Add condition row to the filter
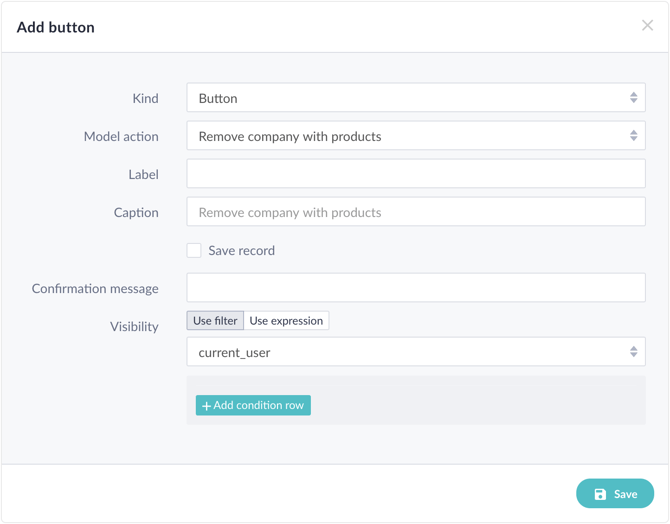This screenshot has width=670, height=524. [254, 405]
